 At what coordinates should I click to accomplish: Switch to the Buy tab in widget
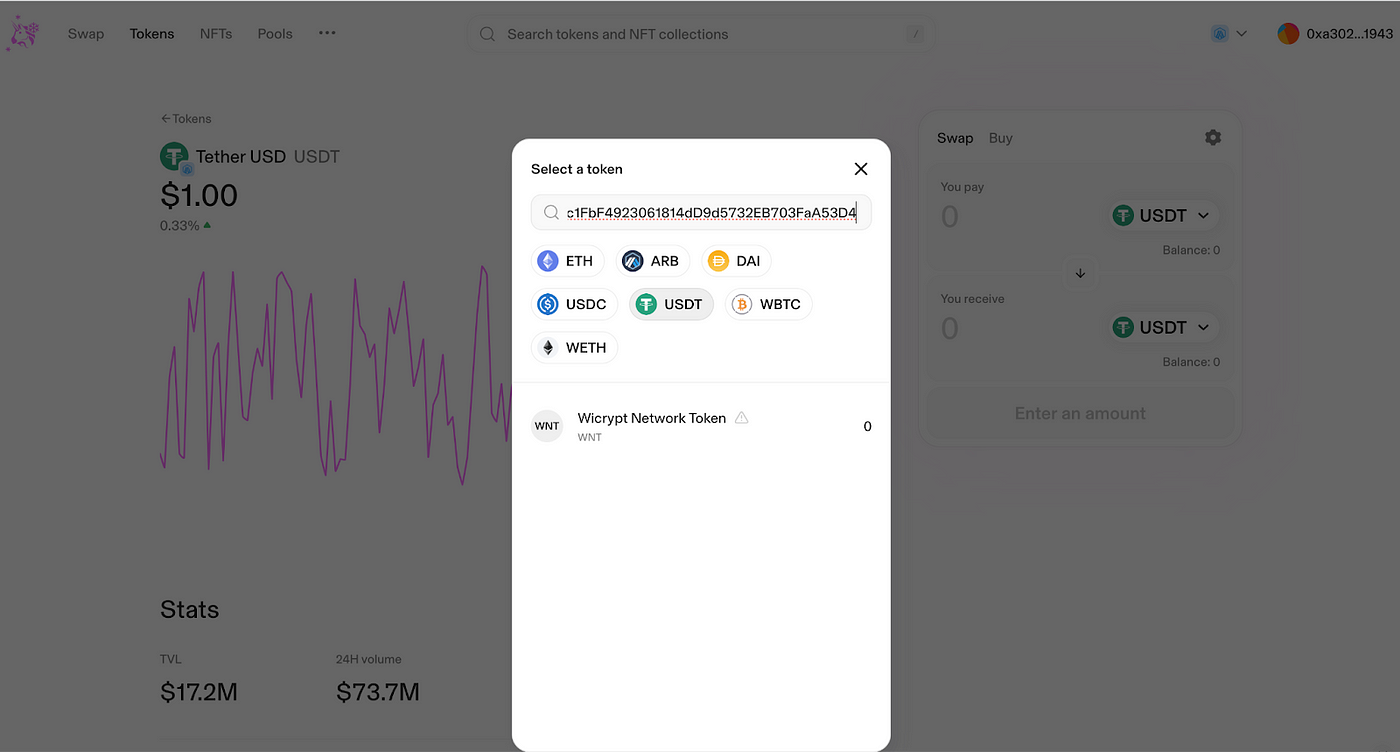(x=1001, y=138)
